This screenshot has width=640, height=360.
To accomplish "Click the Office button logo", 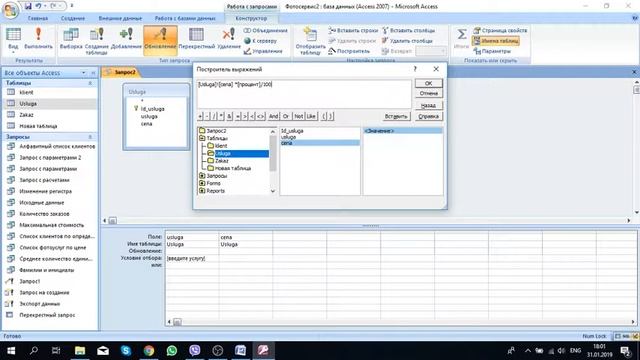I will point(11,10).
